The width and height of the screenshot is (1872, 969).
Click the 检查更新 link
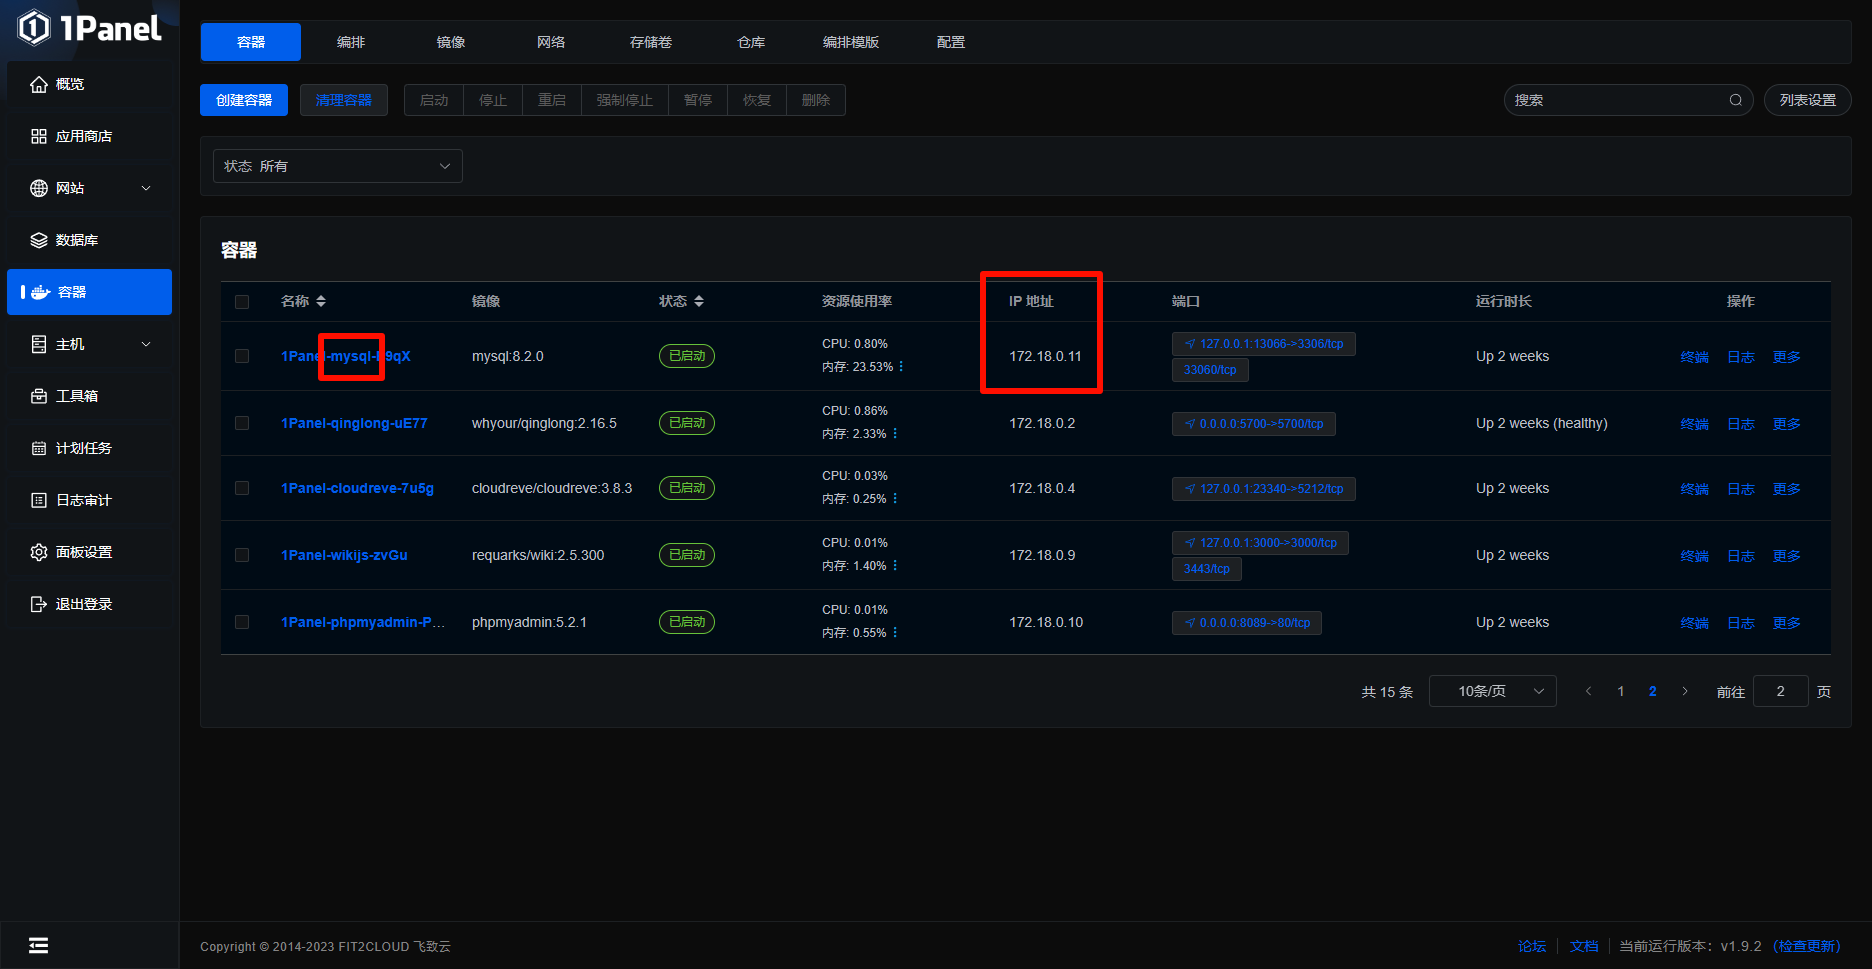pos(1807,946)
